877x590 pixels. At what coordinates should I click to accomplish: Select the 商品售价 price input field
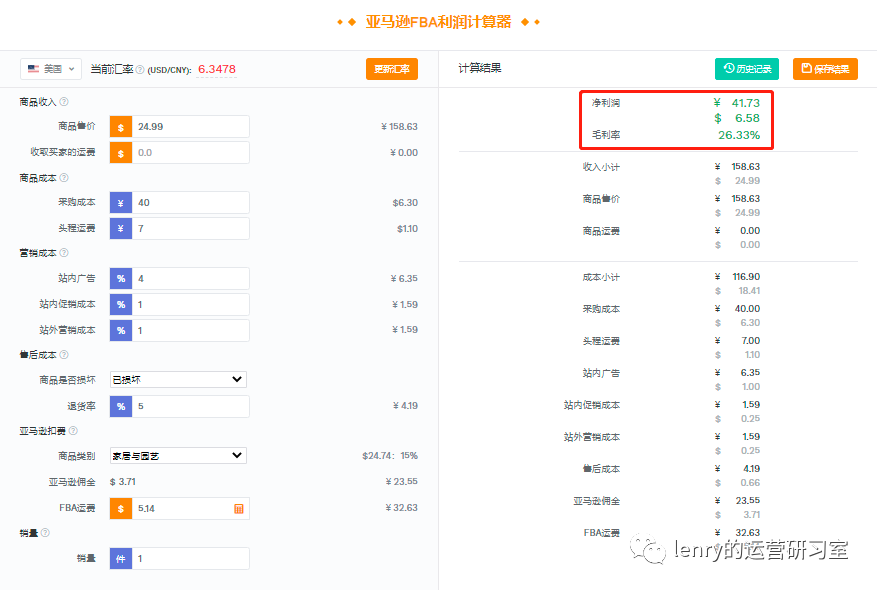(x=190, y=127)
